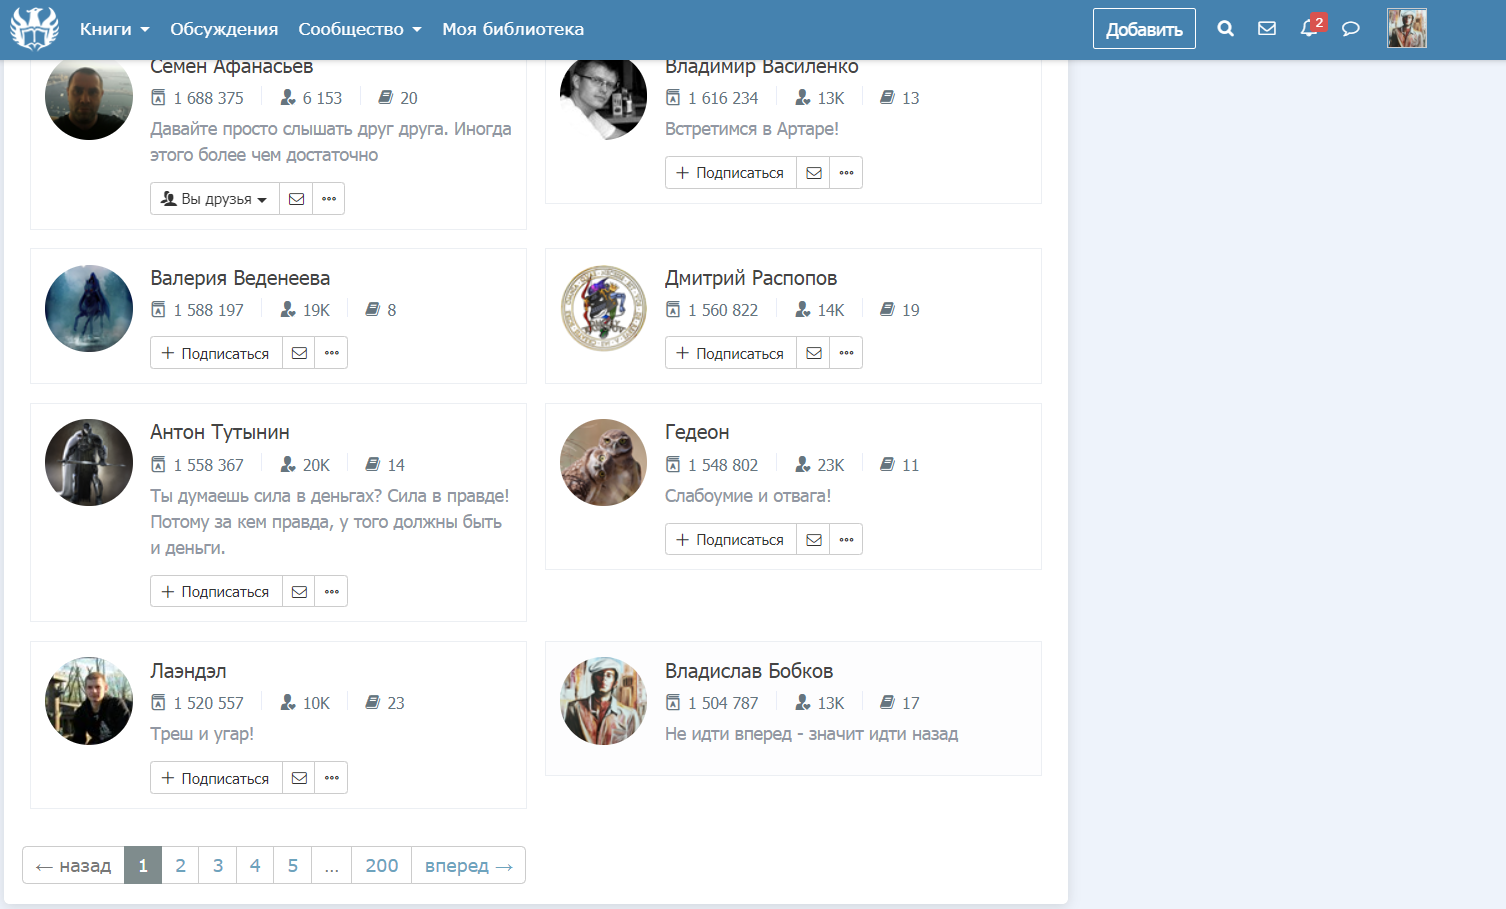Message Владимир Василенко using the envelope icon
The width and height of the screenshot is (1506, 909).
point(814,173)
